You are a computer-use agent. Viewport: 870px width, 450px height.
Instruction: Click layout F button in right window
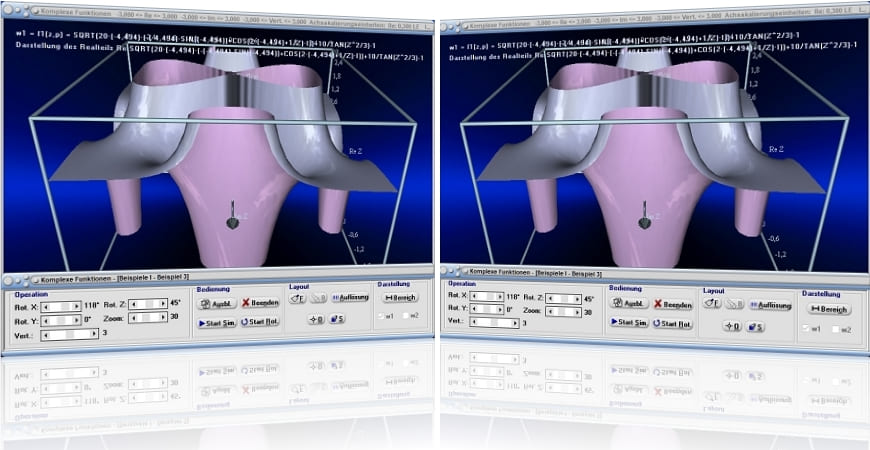713,303
